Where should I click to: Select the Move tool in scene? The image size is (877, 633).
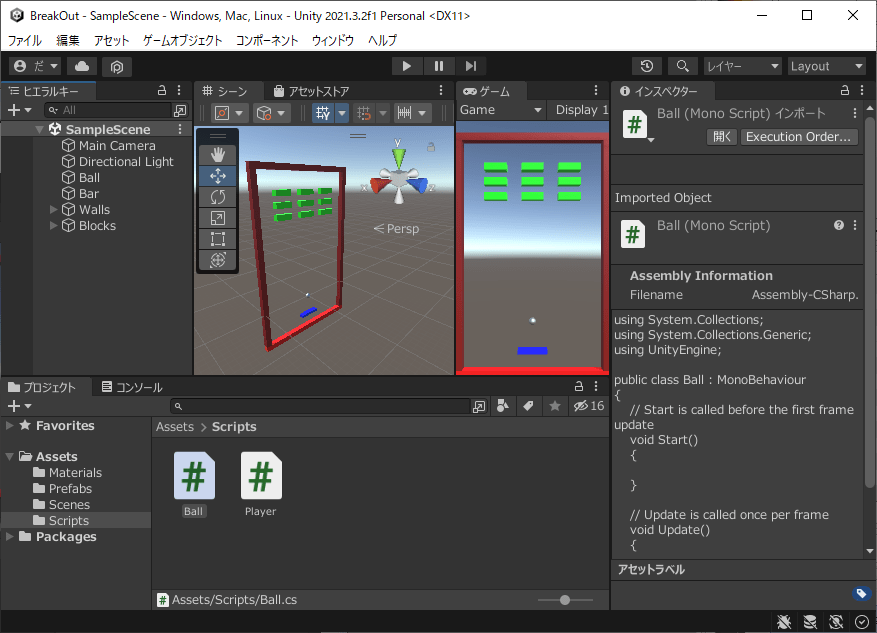pos(218,176)
